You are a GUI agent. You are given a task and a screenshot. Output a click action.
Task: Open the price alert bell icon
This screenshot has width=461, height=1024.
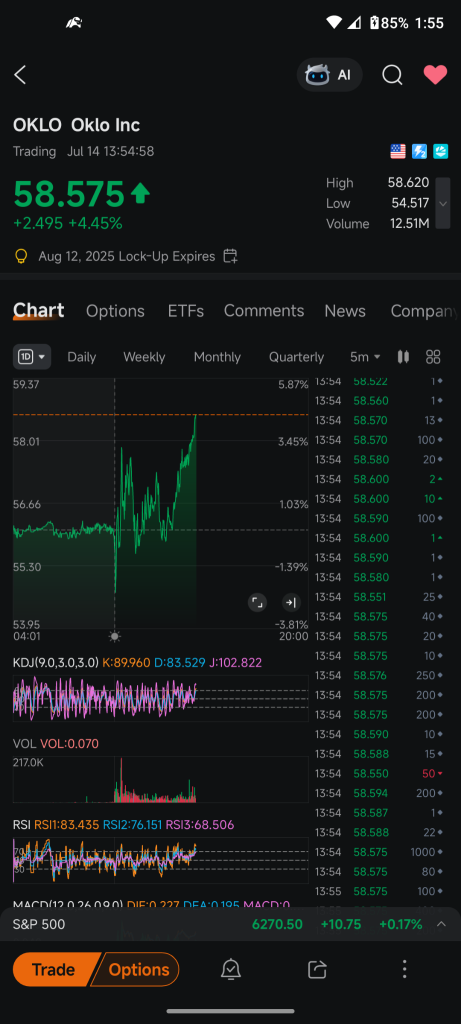(x=230, y=969)
